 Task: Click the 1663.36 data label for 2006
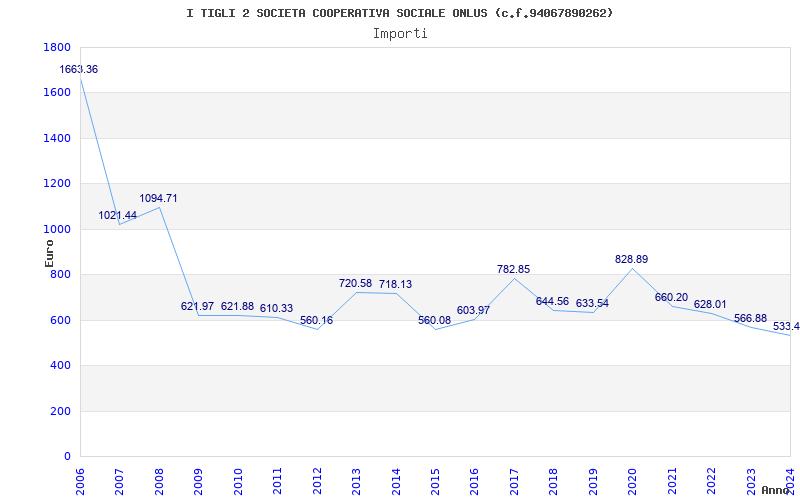pos(79,70)
